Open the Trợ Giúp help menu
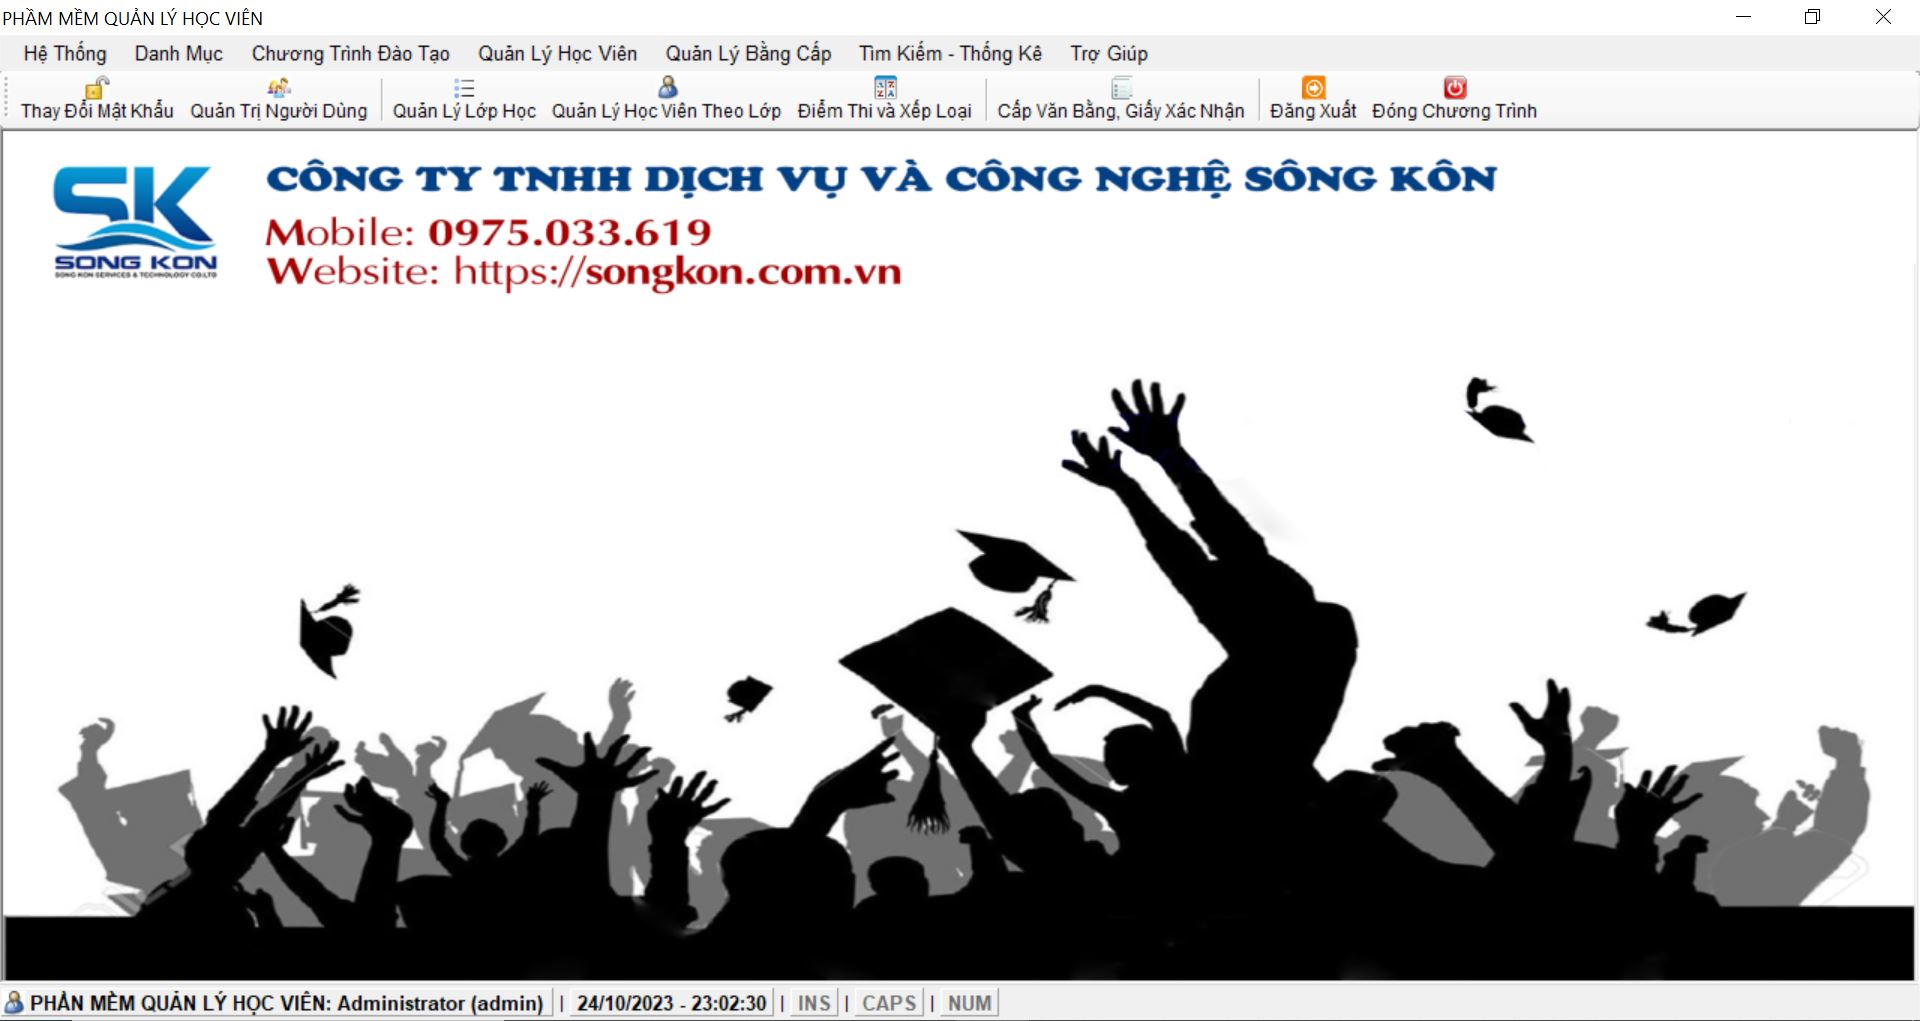1920x1021 pixels. [1108, 54]
